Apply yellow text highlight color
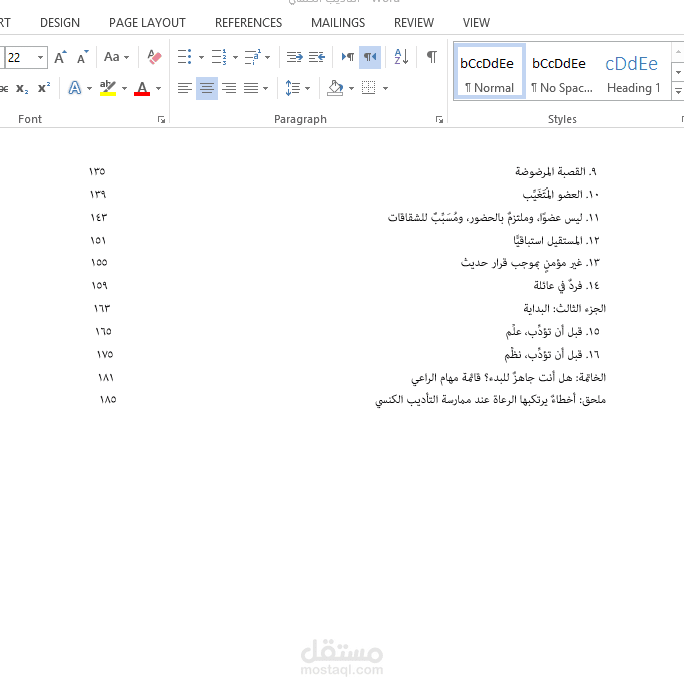 click(x=108, y=88)
